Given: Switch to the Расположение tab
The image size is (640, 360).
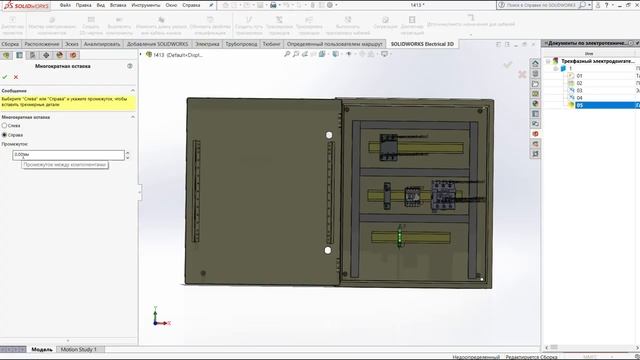Looking at the screenshot, I should coord(42,44).
